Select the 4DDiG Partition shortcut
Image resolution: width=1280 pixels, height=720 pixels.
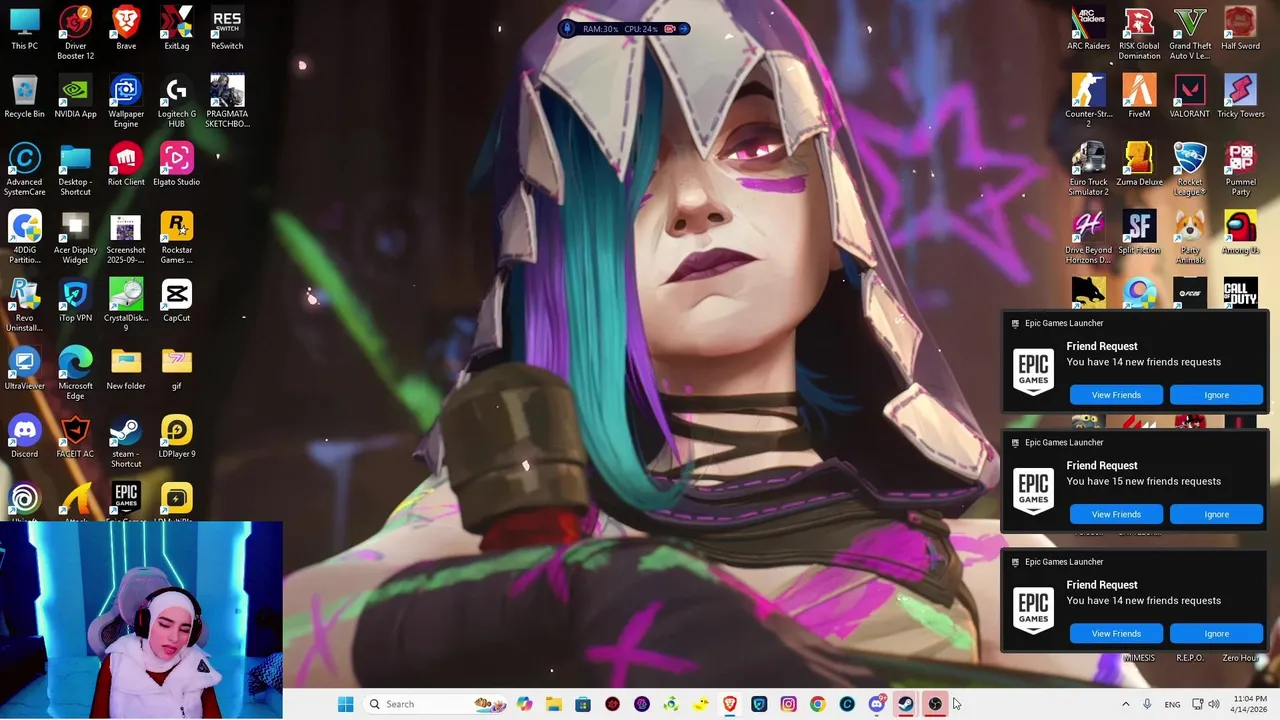click(x=24, y=237)
